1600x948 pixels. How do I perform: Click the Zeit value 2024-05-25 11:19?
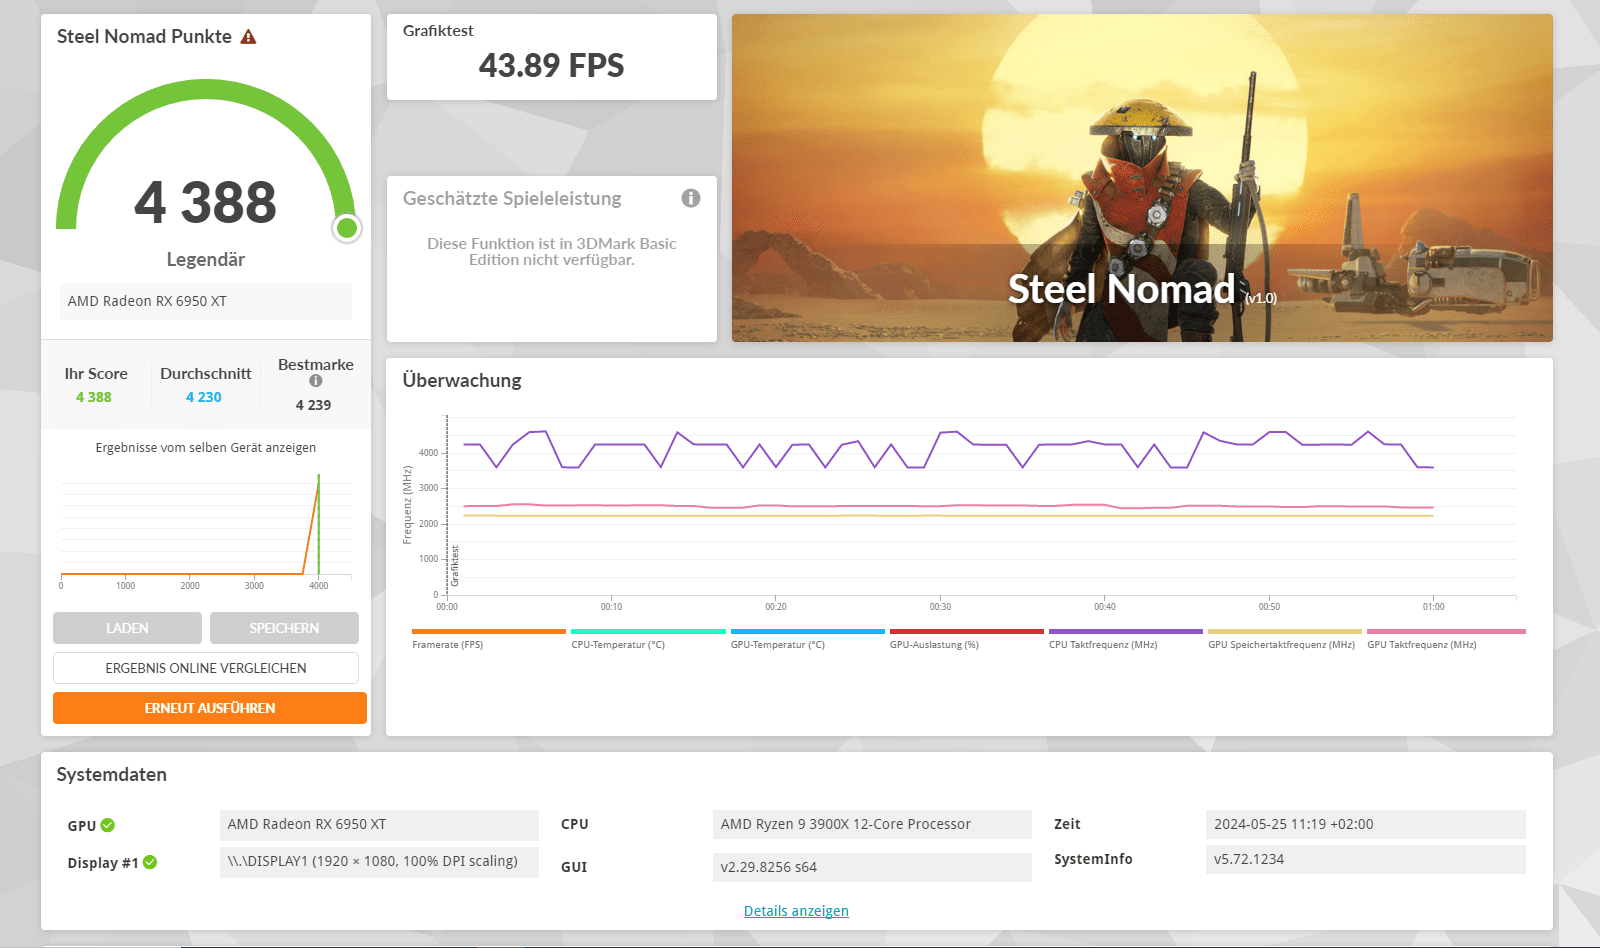click(x=1366, y=824)
